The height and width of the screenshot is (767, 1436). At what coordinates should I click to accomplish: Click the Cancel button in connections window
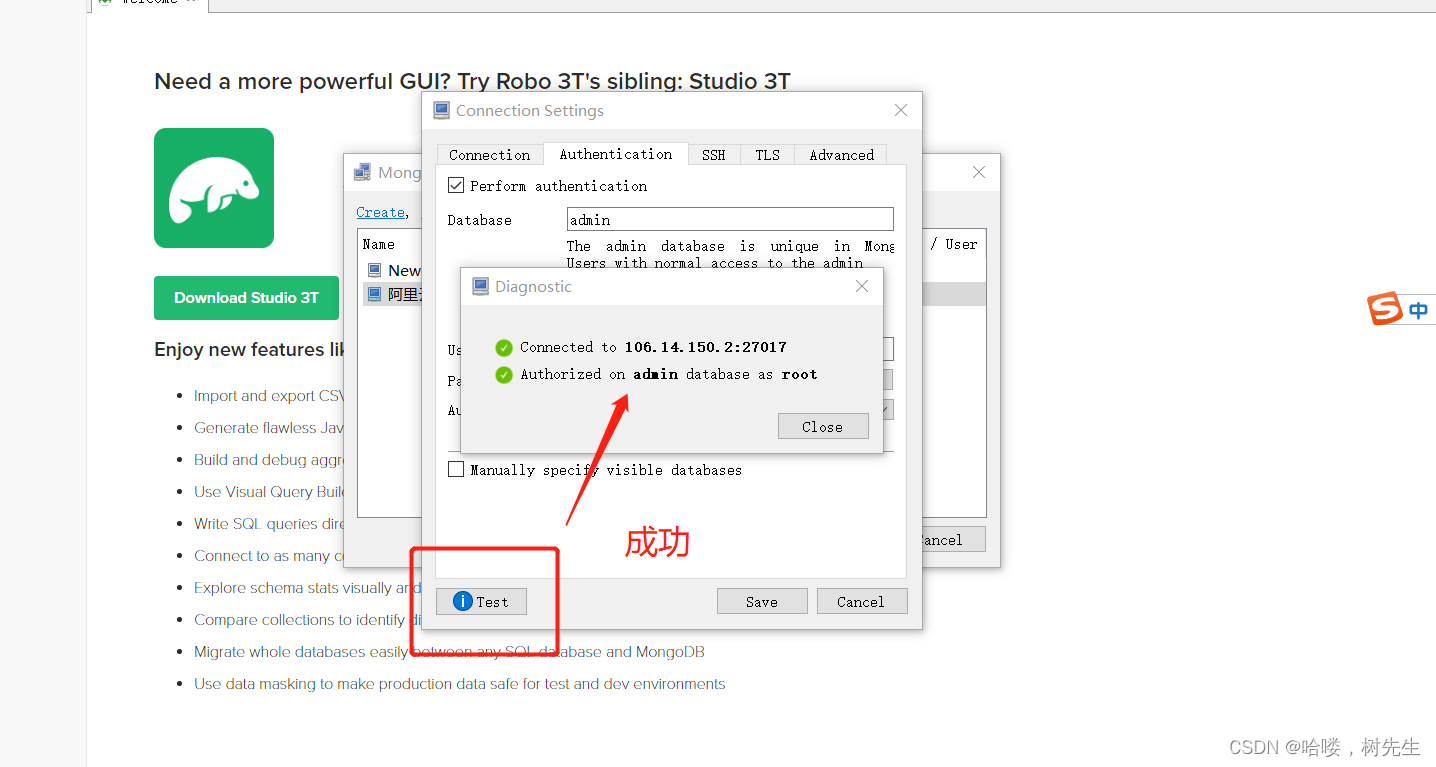coord(943,540)
